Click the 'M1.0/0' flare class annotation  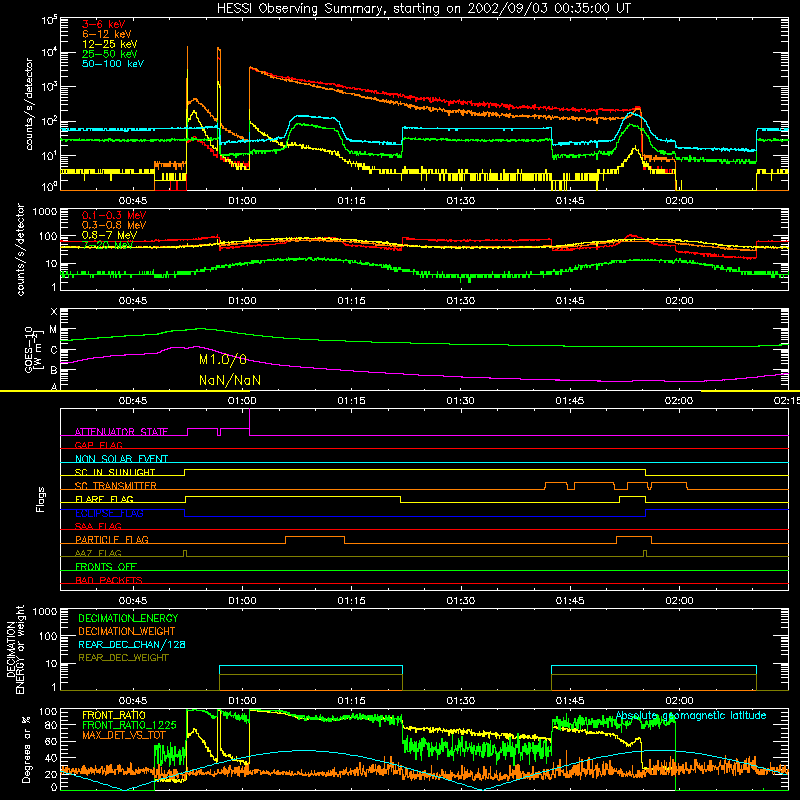(x=222, y=360)
